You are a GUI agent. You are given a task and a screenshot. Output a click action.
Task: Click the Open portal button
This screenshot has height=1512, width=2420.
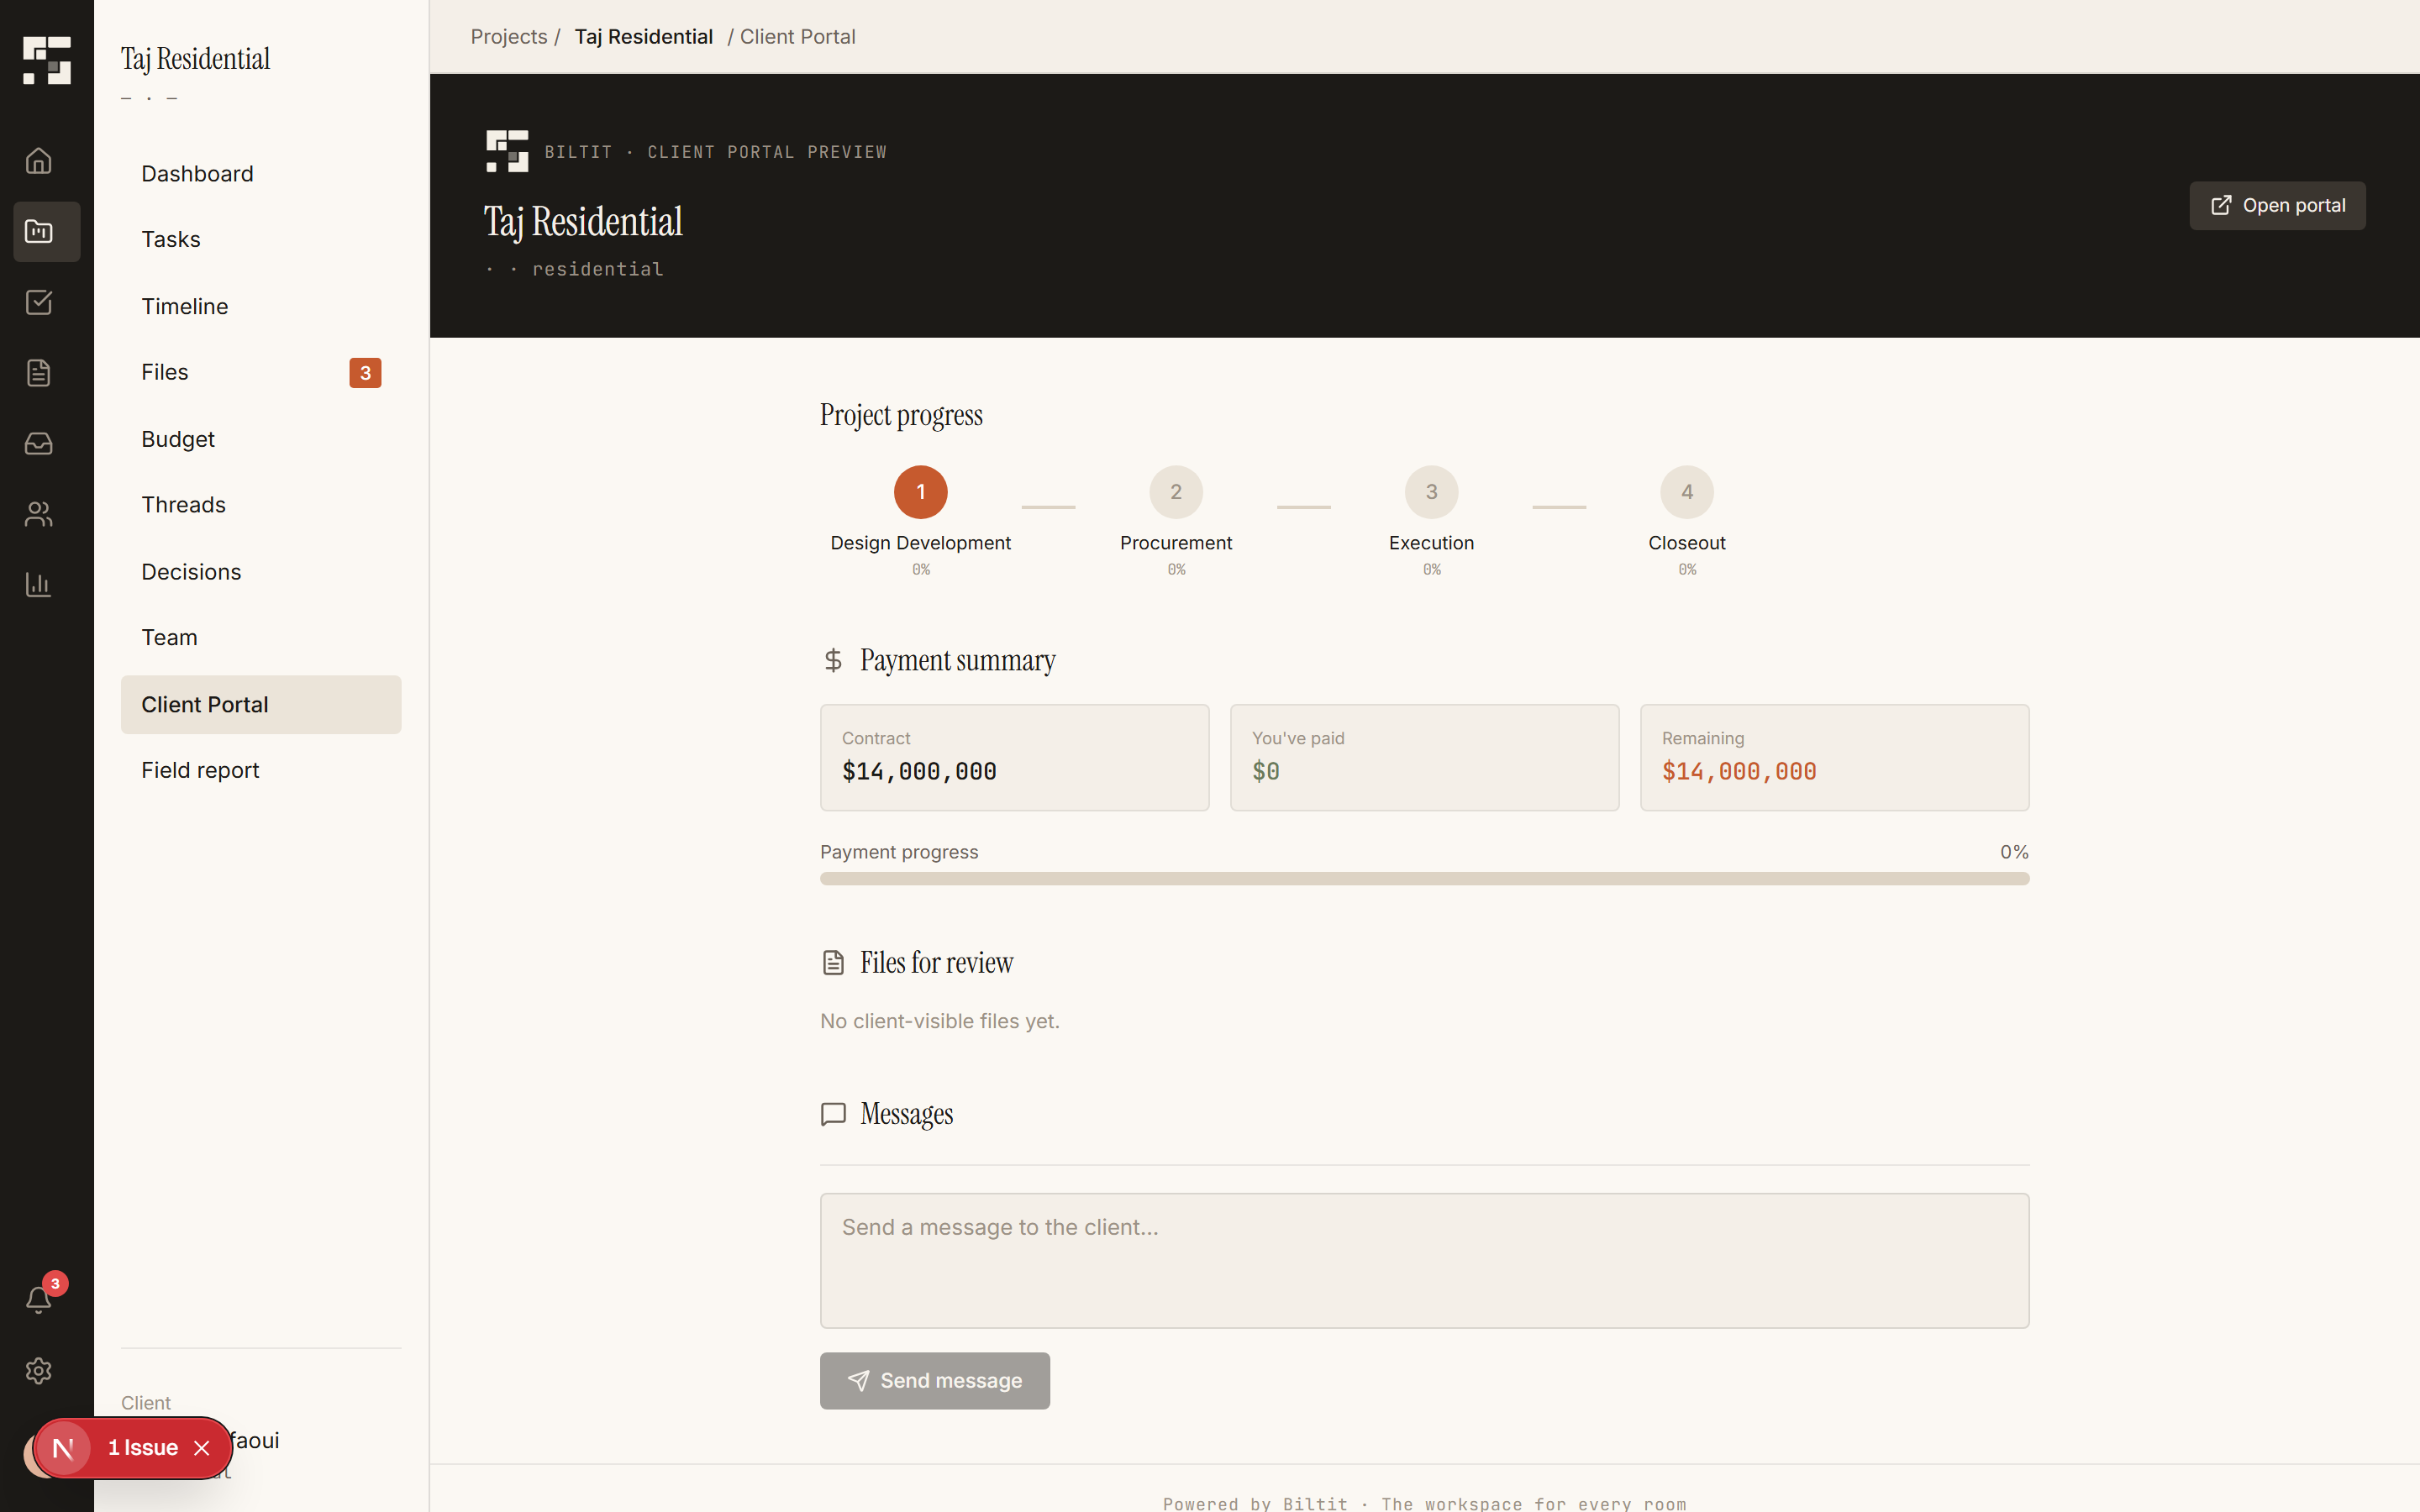pyautogui.click(x=2276, y=206)
